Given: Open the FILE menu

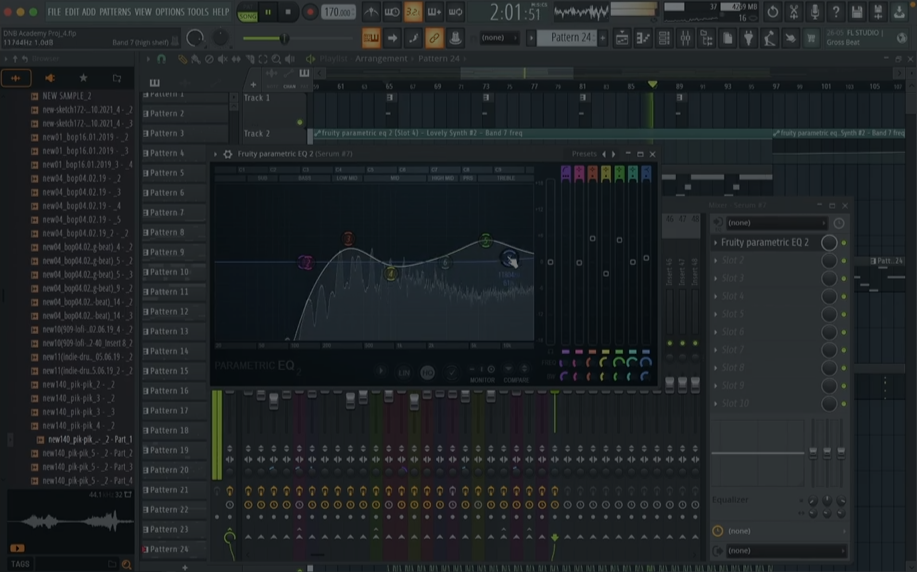Looking at the screenshot, I should tap(54, 12).
